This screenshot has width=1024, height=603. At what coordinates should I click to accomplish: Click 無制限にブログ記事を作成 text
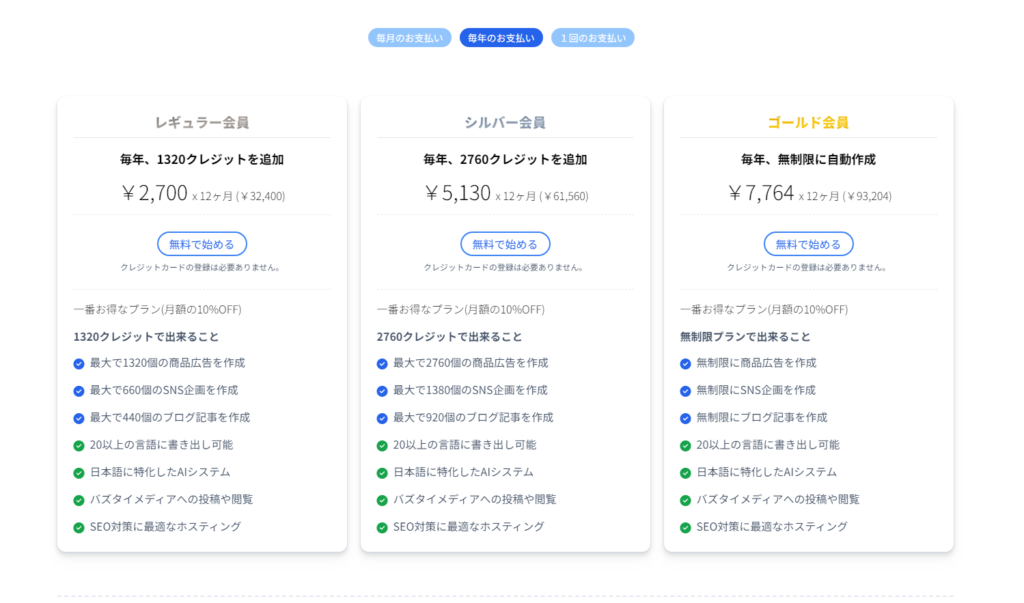pyautogui.click(x=761, y=417)
